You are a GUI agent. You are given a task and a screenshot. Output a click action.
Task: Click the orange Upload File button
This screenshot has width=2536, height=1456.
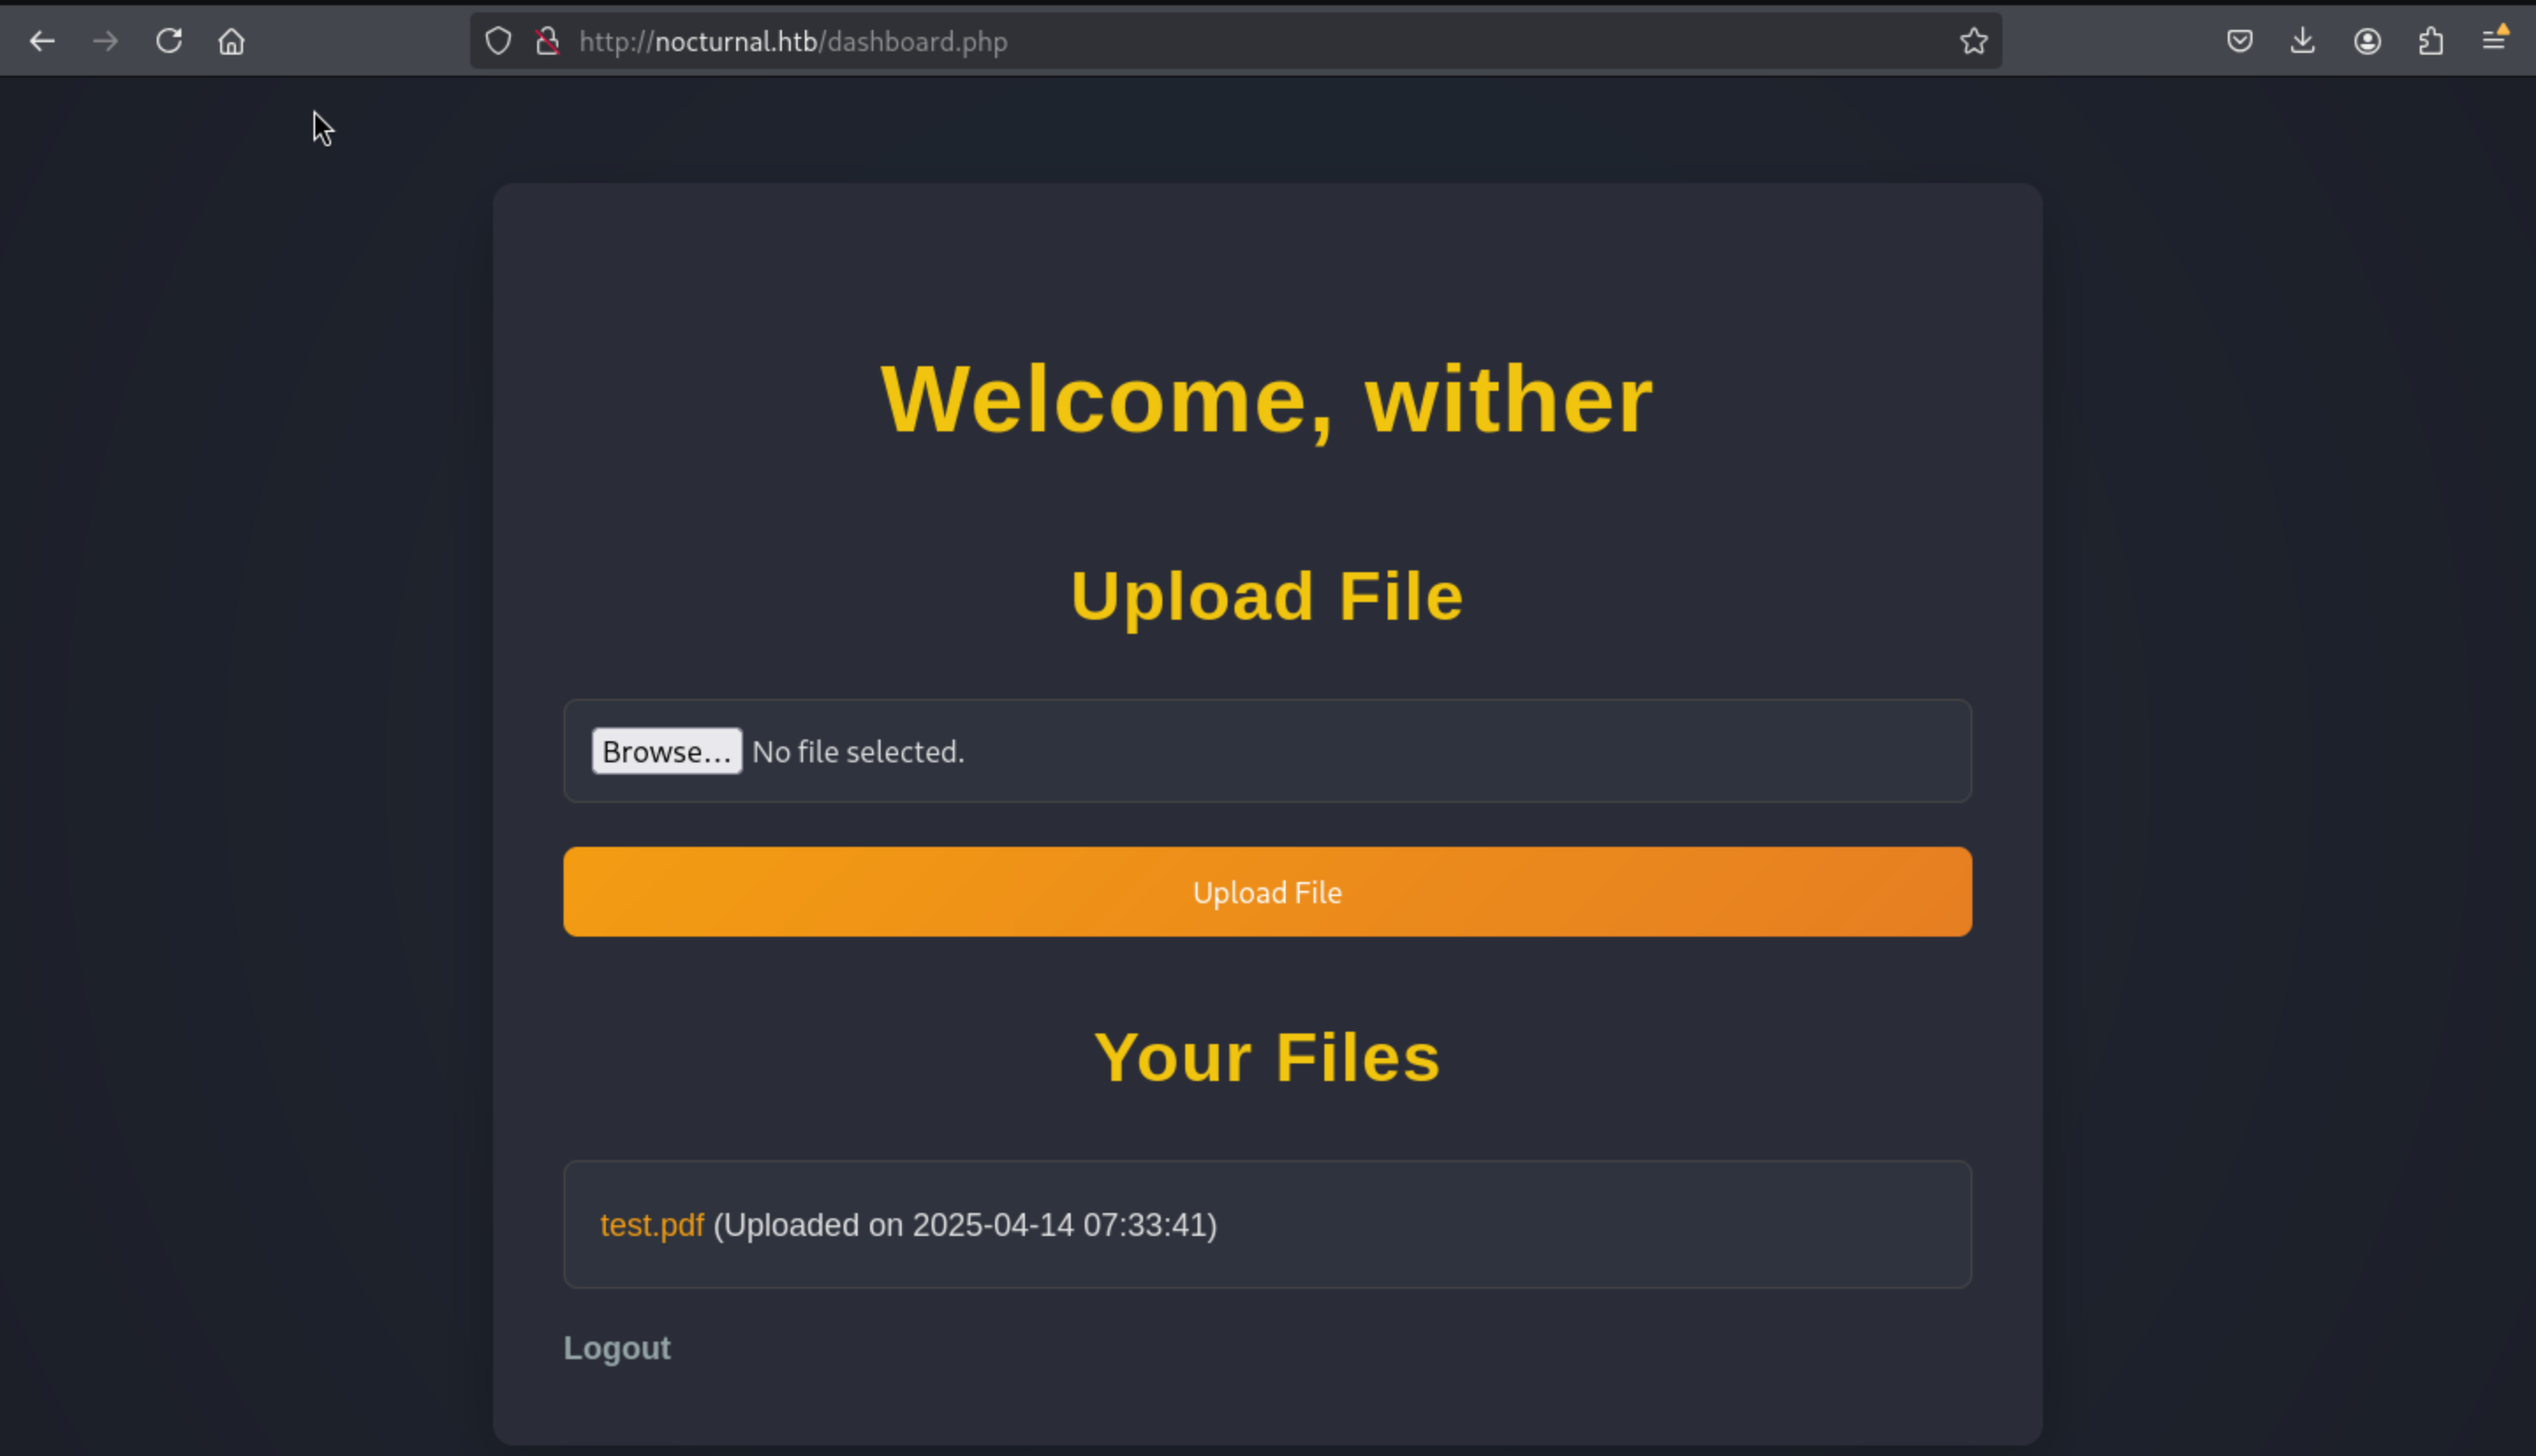tap(1266, 892)
